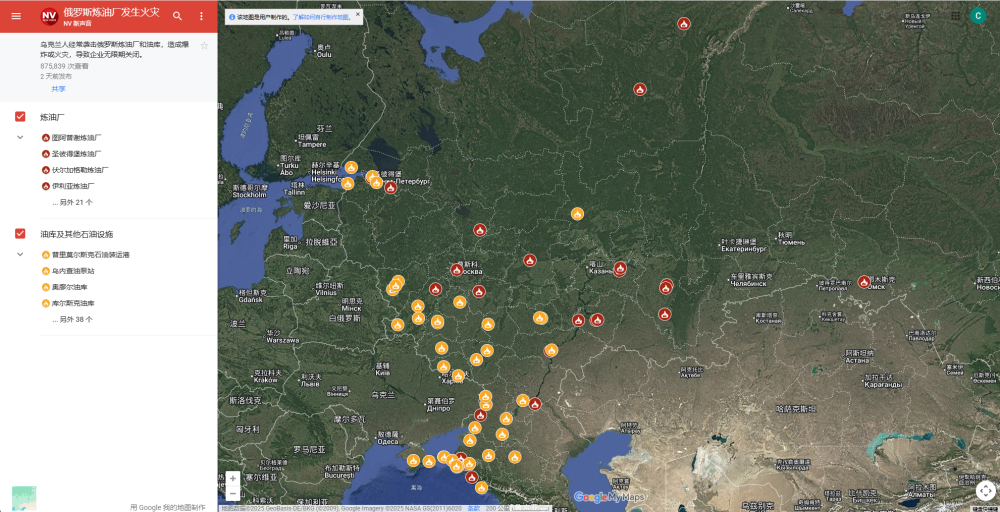
Task: Open the account avatar labeled C
Action: click(x=978, y=16)
